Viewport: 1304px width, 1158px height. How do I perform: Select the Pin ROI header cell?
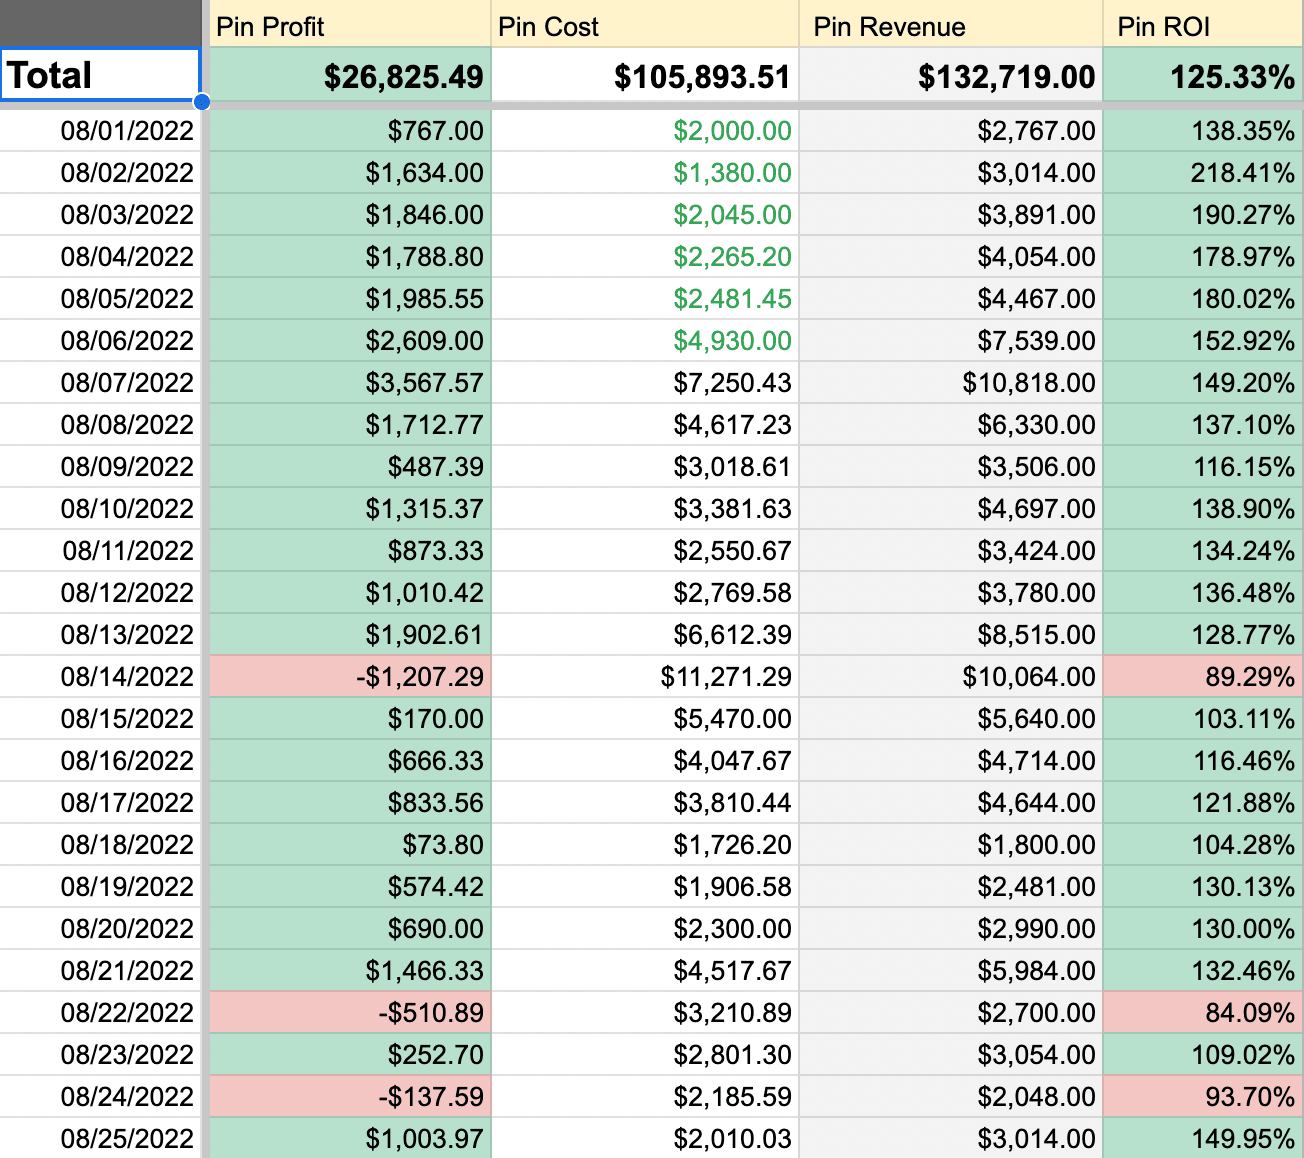[x=1202, y=26]
